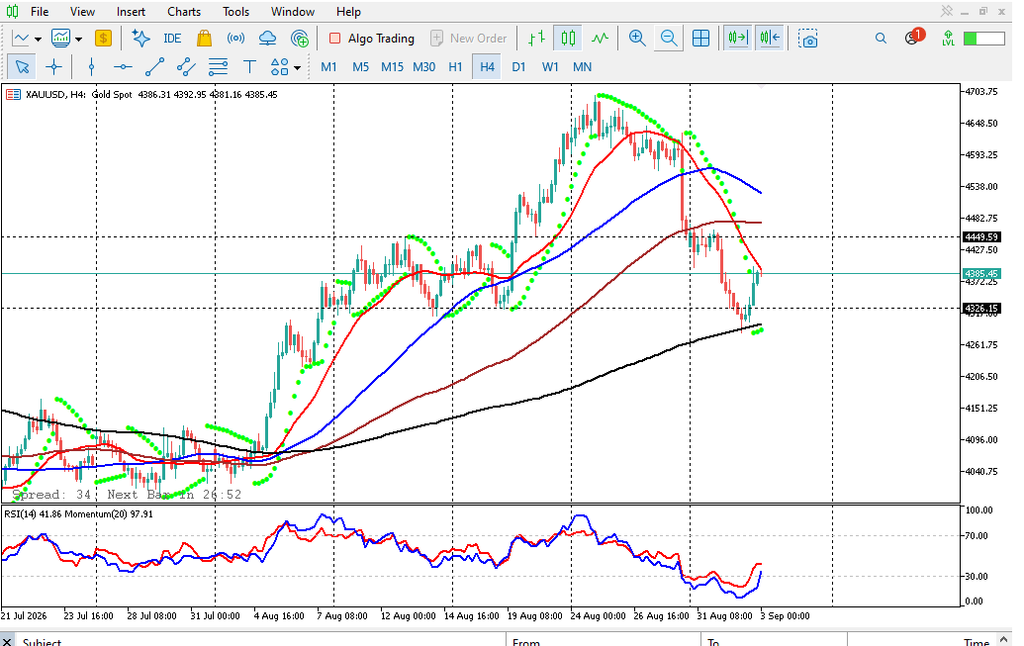
Task: Open the Tools menu
Action: [236, 12]
